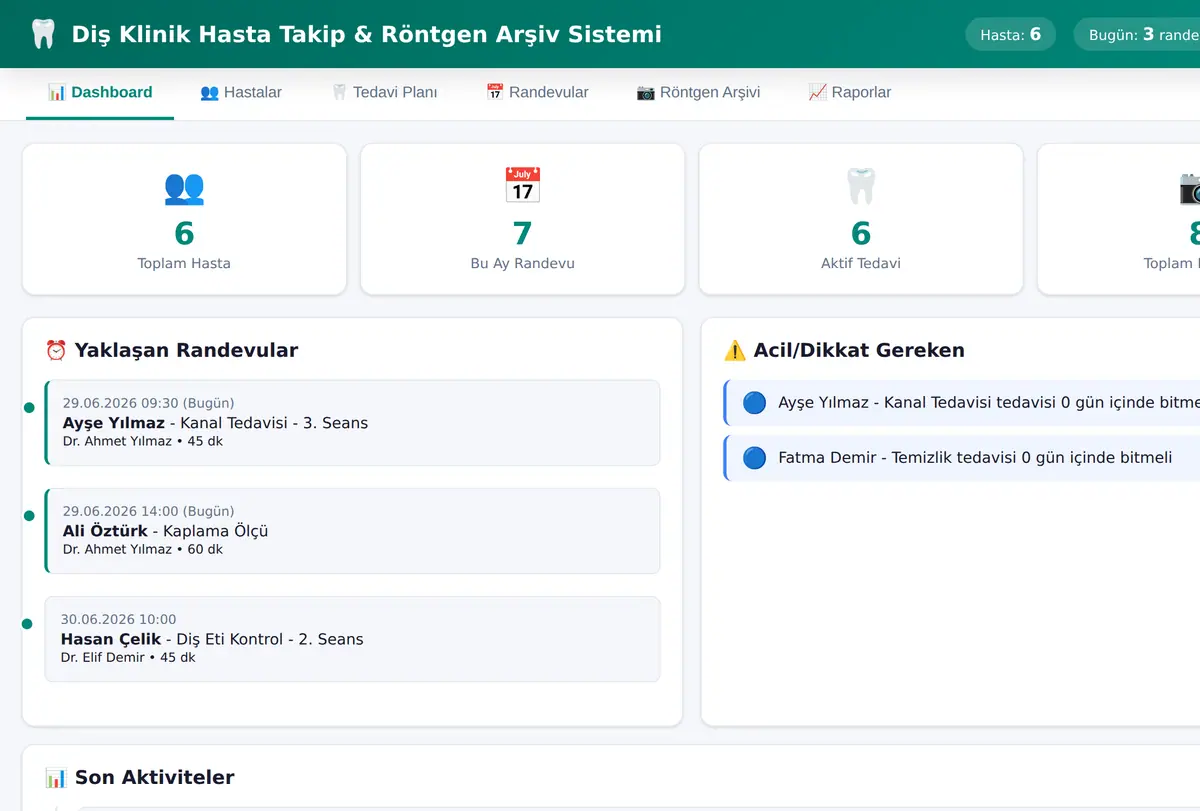Viewport: 1200px width, 811px height.
Task: Click the calendar icon above Bu Ay Randevu
Action: pyautogui.click(x=522, y=186)
